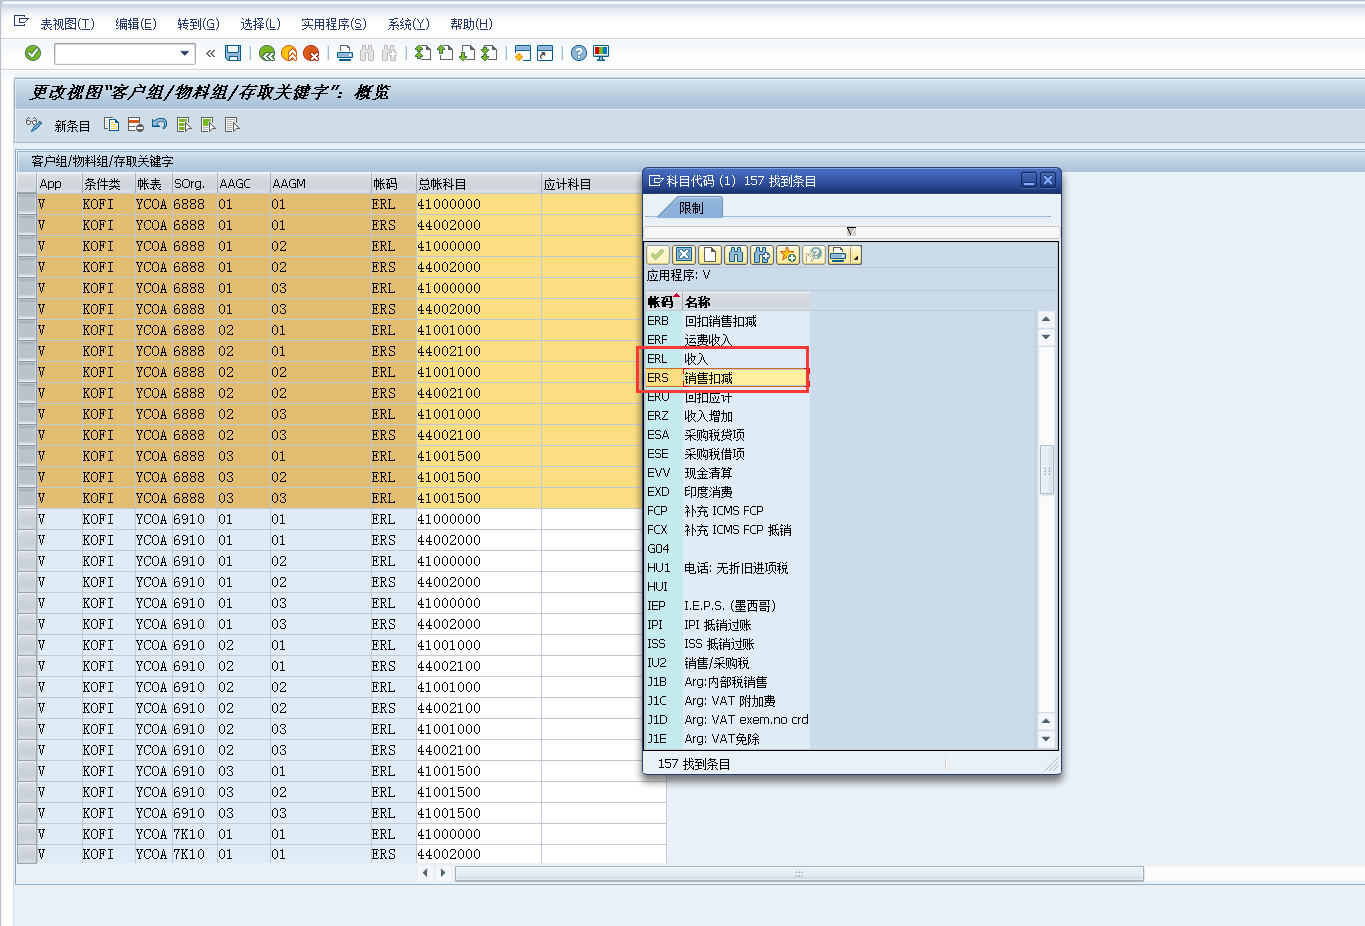Image resolution: width=1365 pixels, height=926 pixels.
Task: Click the Insert in personal list star icon
Action: 787,255
